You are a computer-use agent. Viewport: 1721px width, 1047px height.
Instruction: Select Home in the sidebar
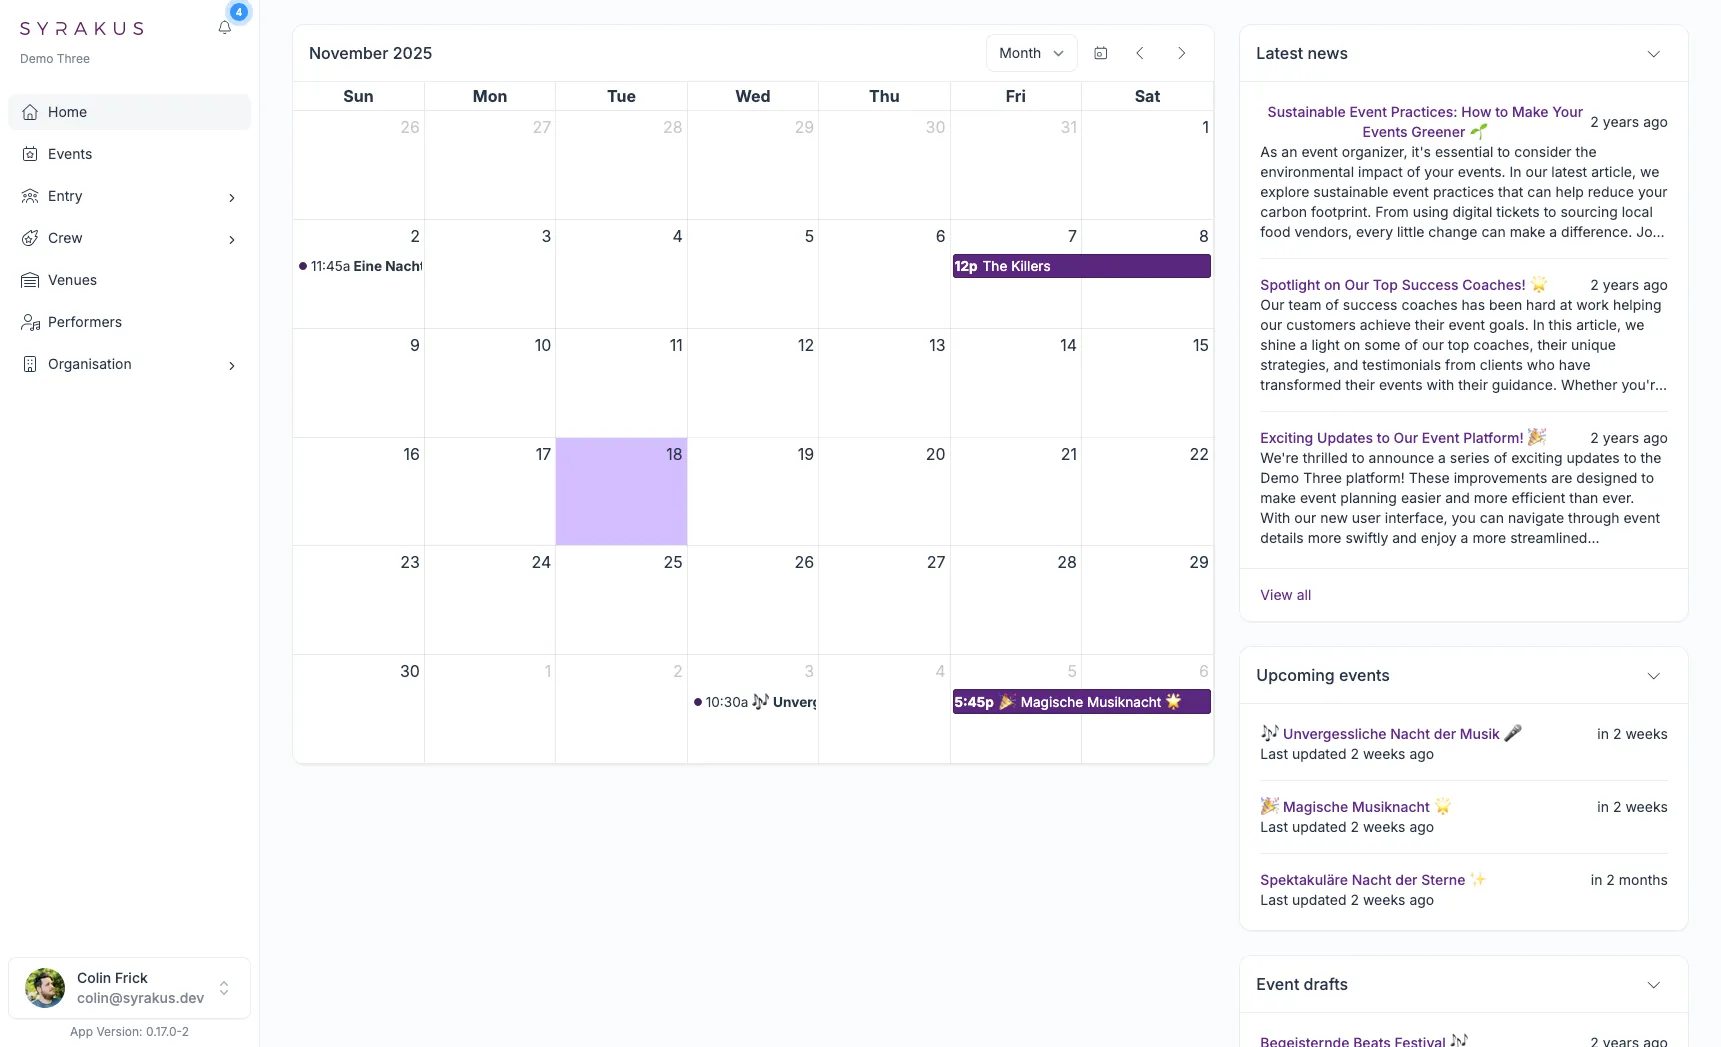pos(67,112)
